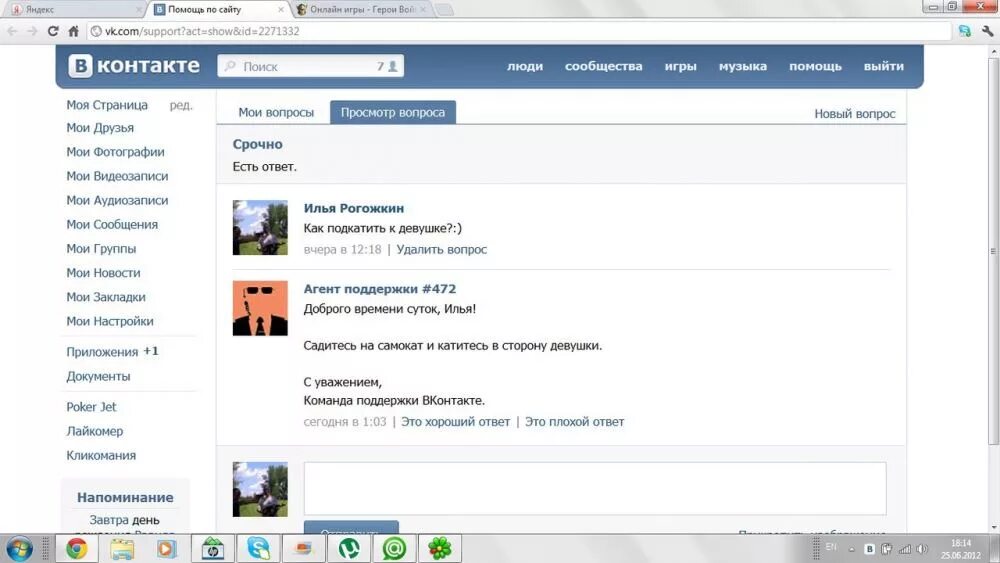Open Mail.ru Agent on the taskbar
This screenshot has height=563, width=1000.
click(394, 548)
